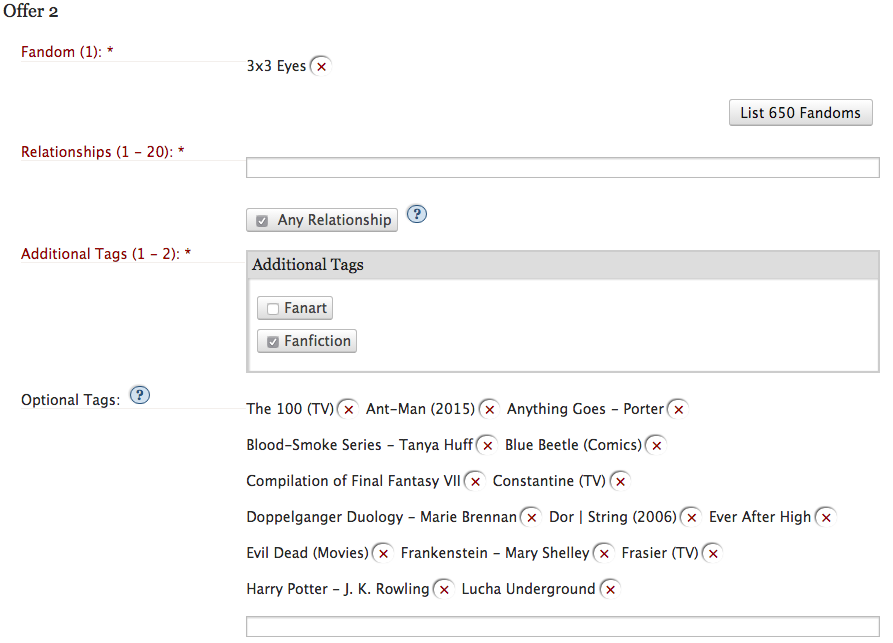Click the List 650 Fandoms button
This screenshot has height=643, width=893.
[800, 113]
